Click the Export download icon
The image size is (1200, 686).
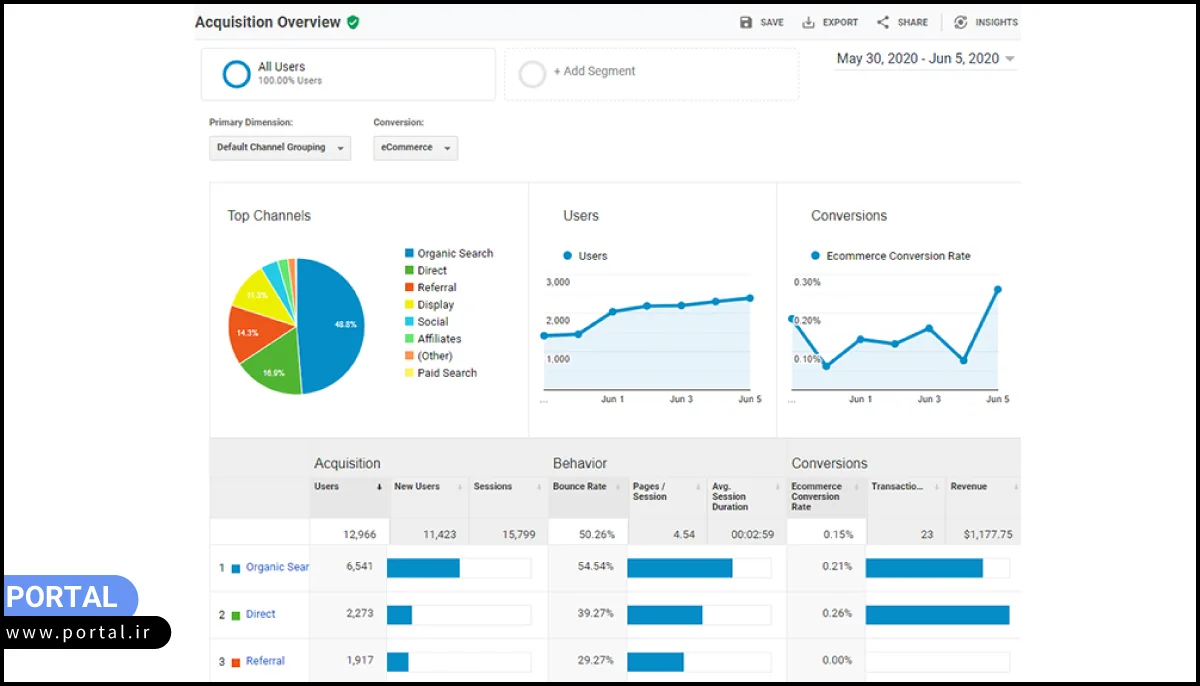pyautogui.click(x=809, y=22)
